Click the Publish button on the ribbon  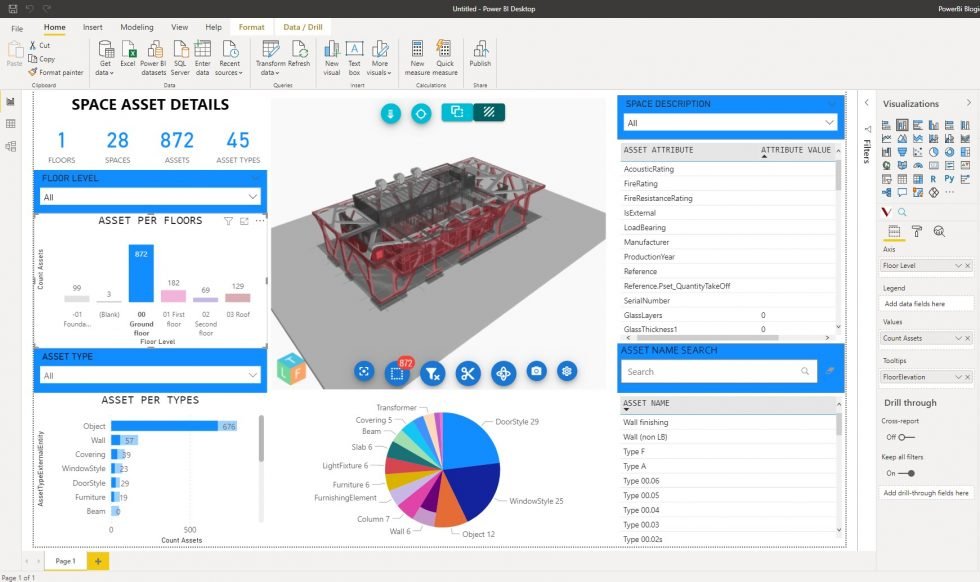pos(480,58)
